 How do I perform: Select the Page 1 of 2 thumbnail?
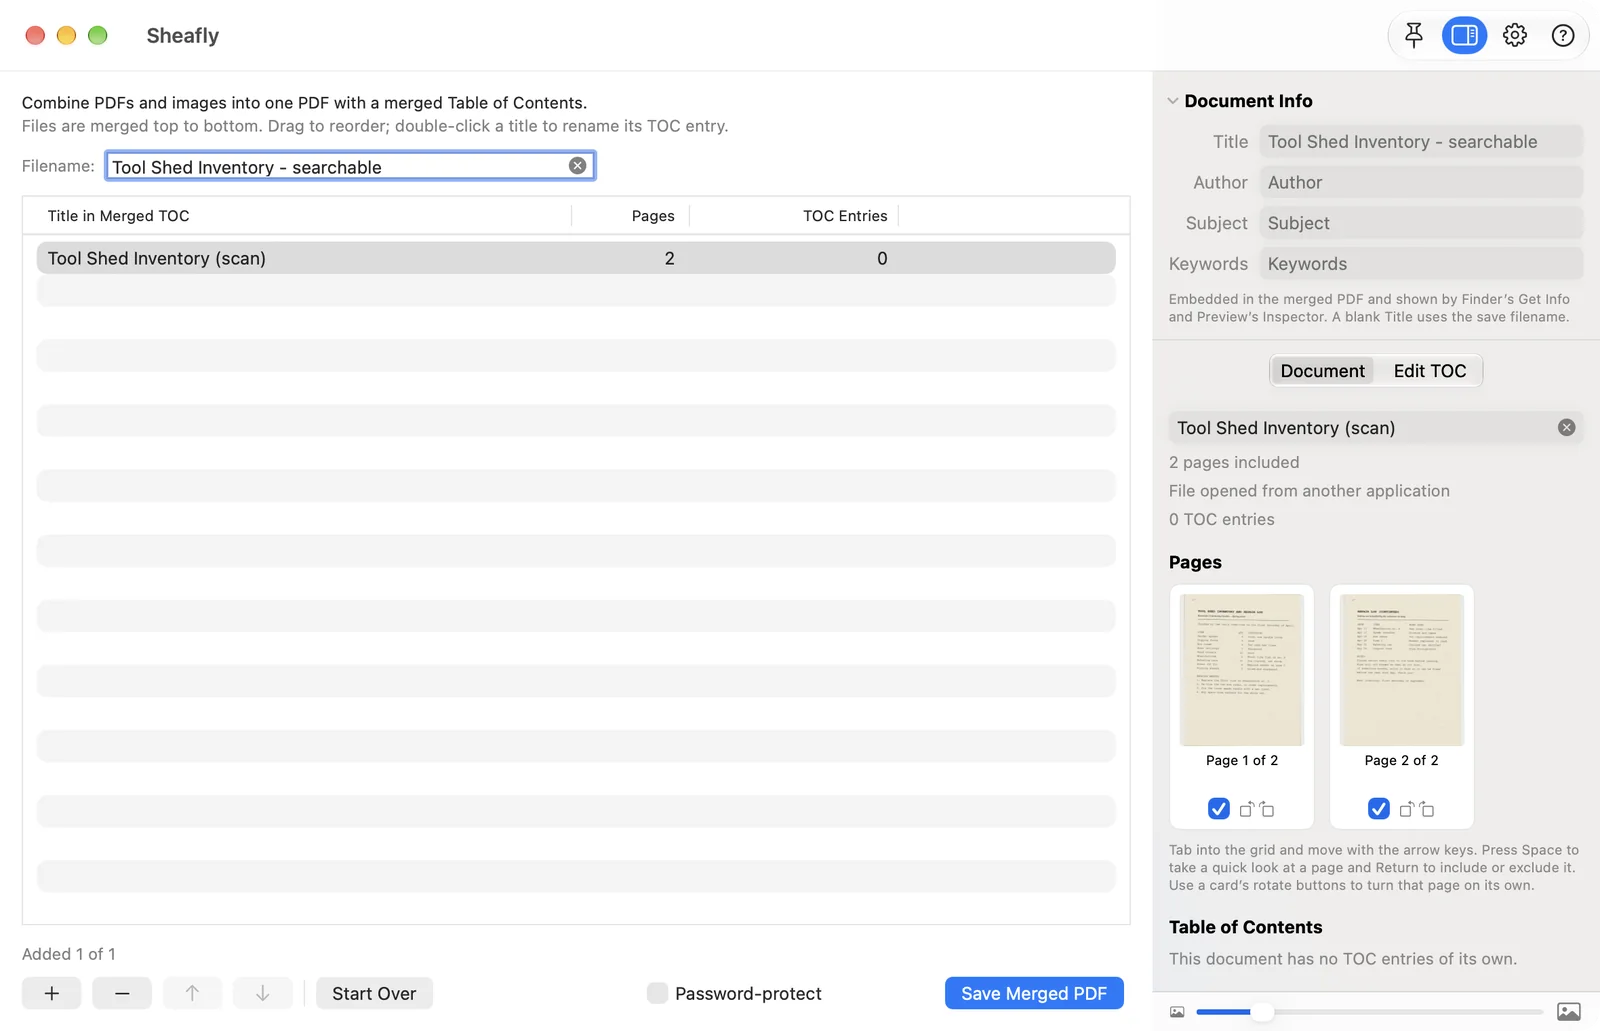(1242, 670)
